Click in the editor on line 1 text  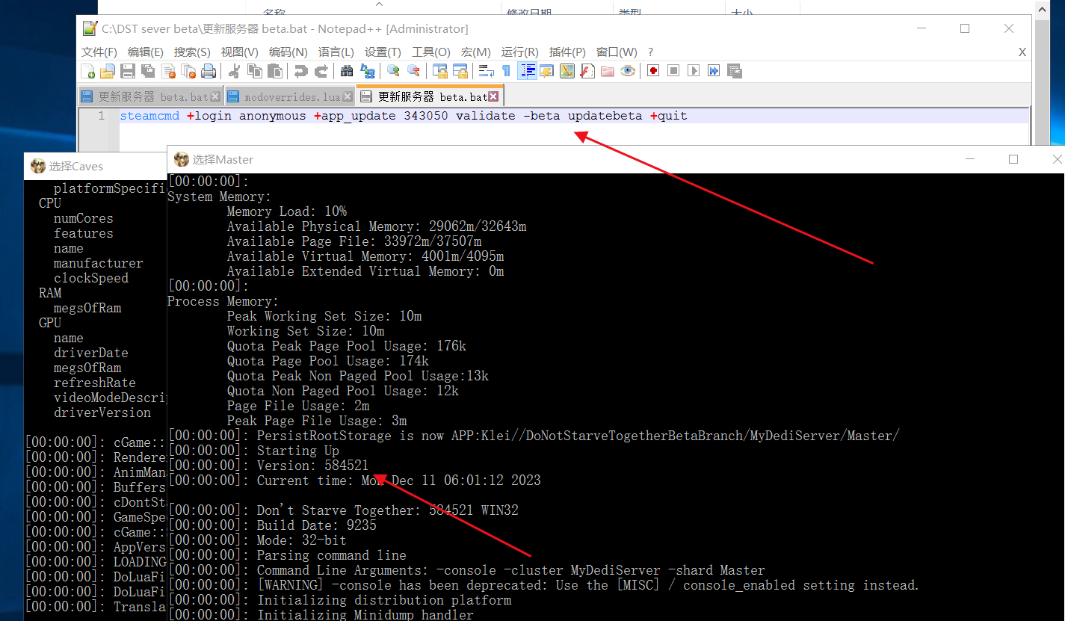400,116
